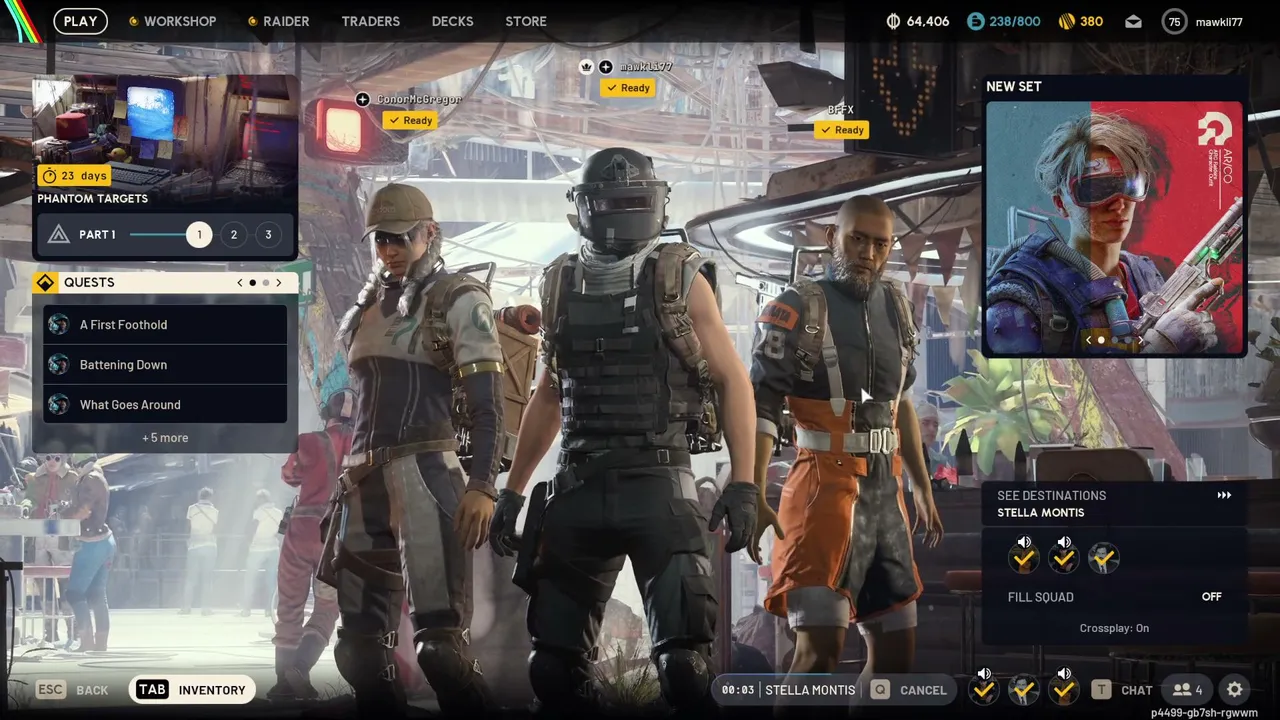Open A First Foothold quest
This screenshot has width=1280, height=720.
coord(165,325)
